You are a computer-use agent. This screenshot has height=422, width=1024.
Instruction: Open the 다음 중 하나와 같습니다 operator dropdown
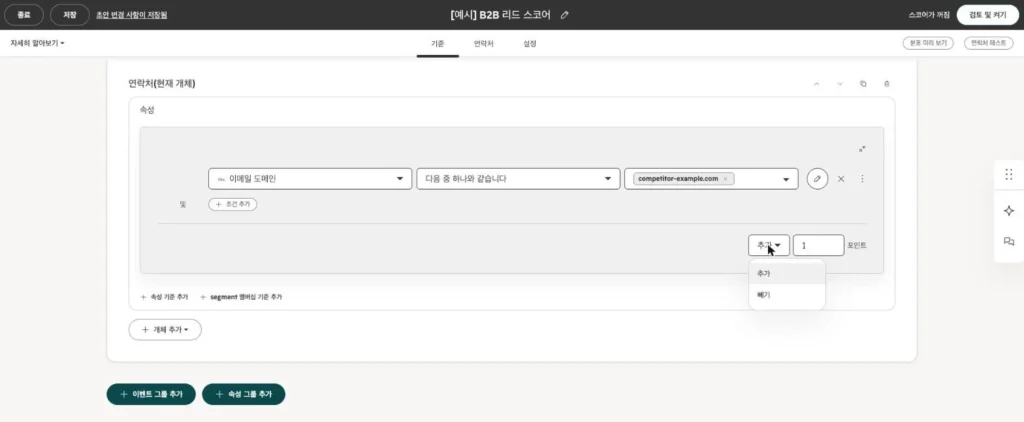click(518, 179)
